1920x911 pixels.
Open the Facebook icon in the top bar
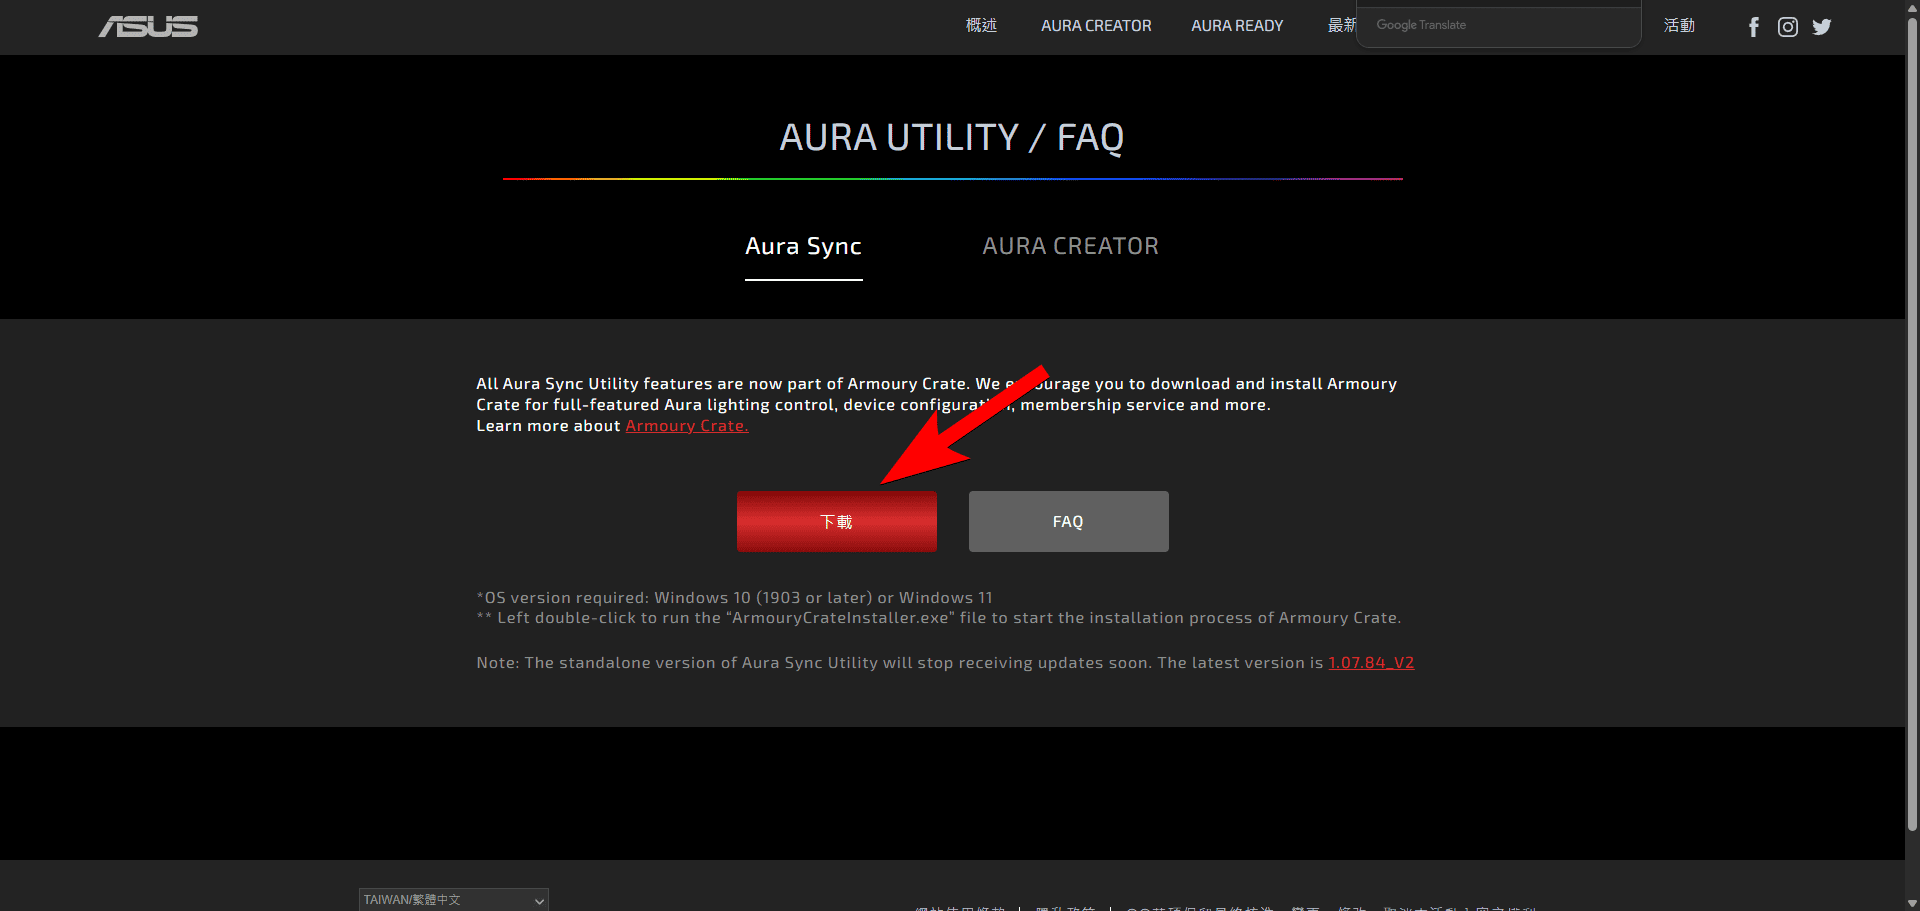coord(1754,27)
